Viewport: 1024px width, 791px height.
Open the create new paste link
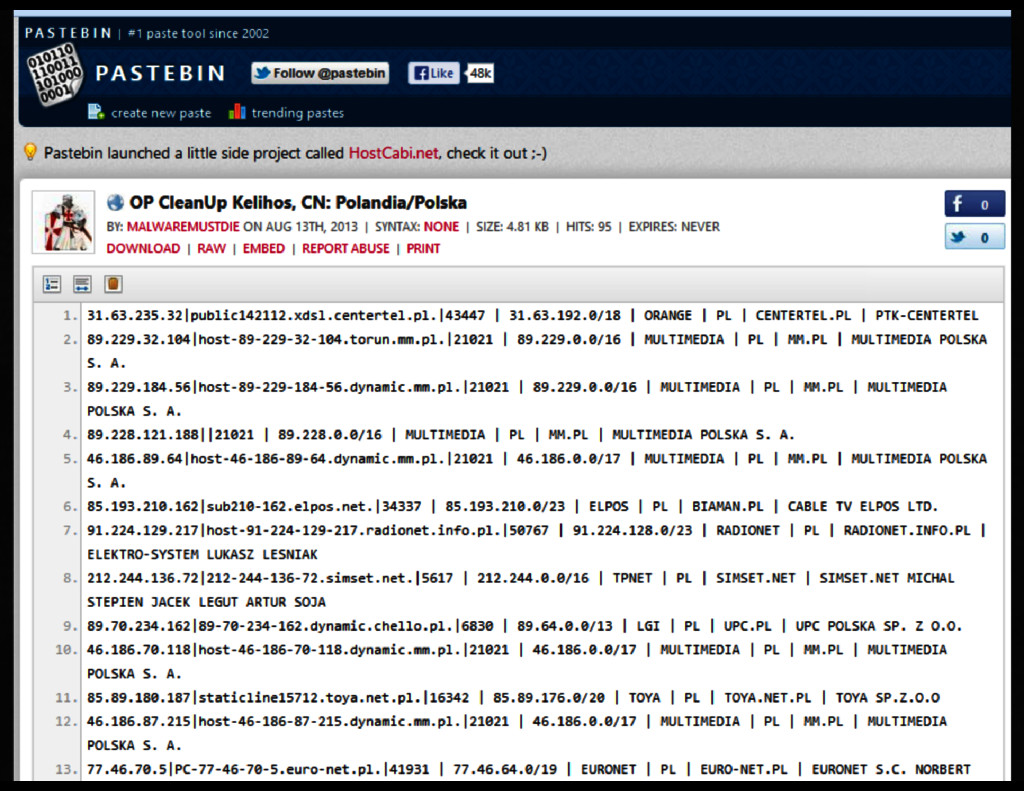click(x=161, y=113)
